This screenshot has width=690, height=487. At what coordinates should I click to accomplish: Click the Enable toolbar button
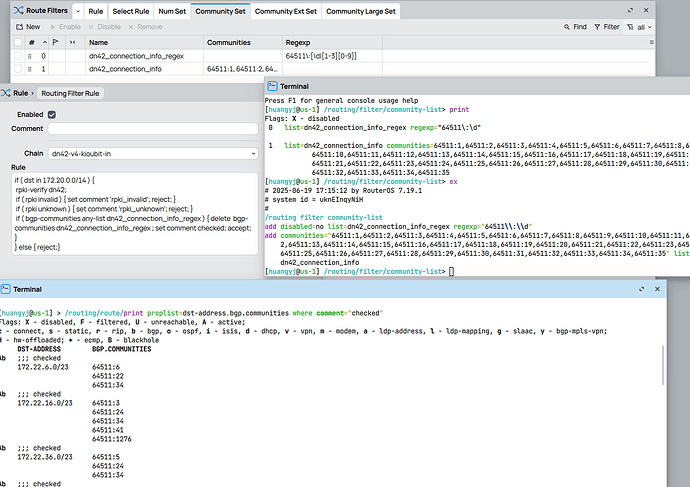tap(66, 27)
